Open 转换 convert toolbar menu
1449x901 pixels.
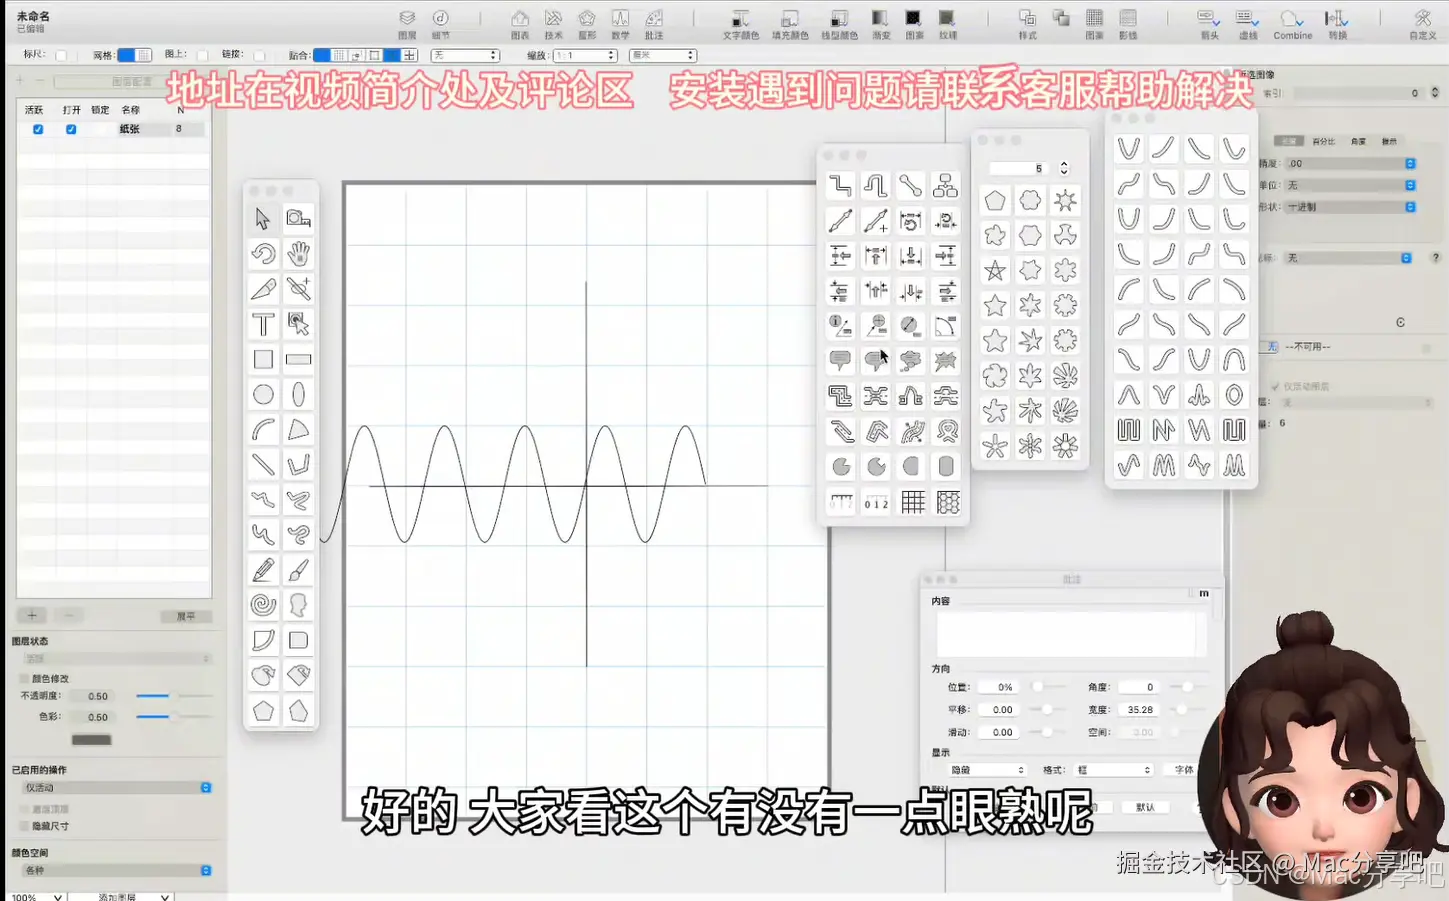(x=1337, y=24)
